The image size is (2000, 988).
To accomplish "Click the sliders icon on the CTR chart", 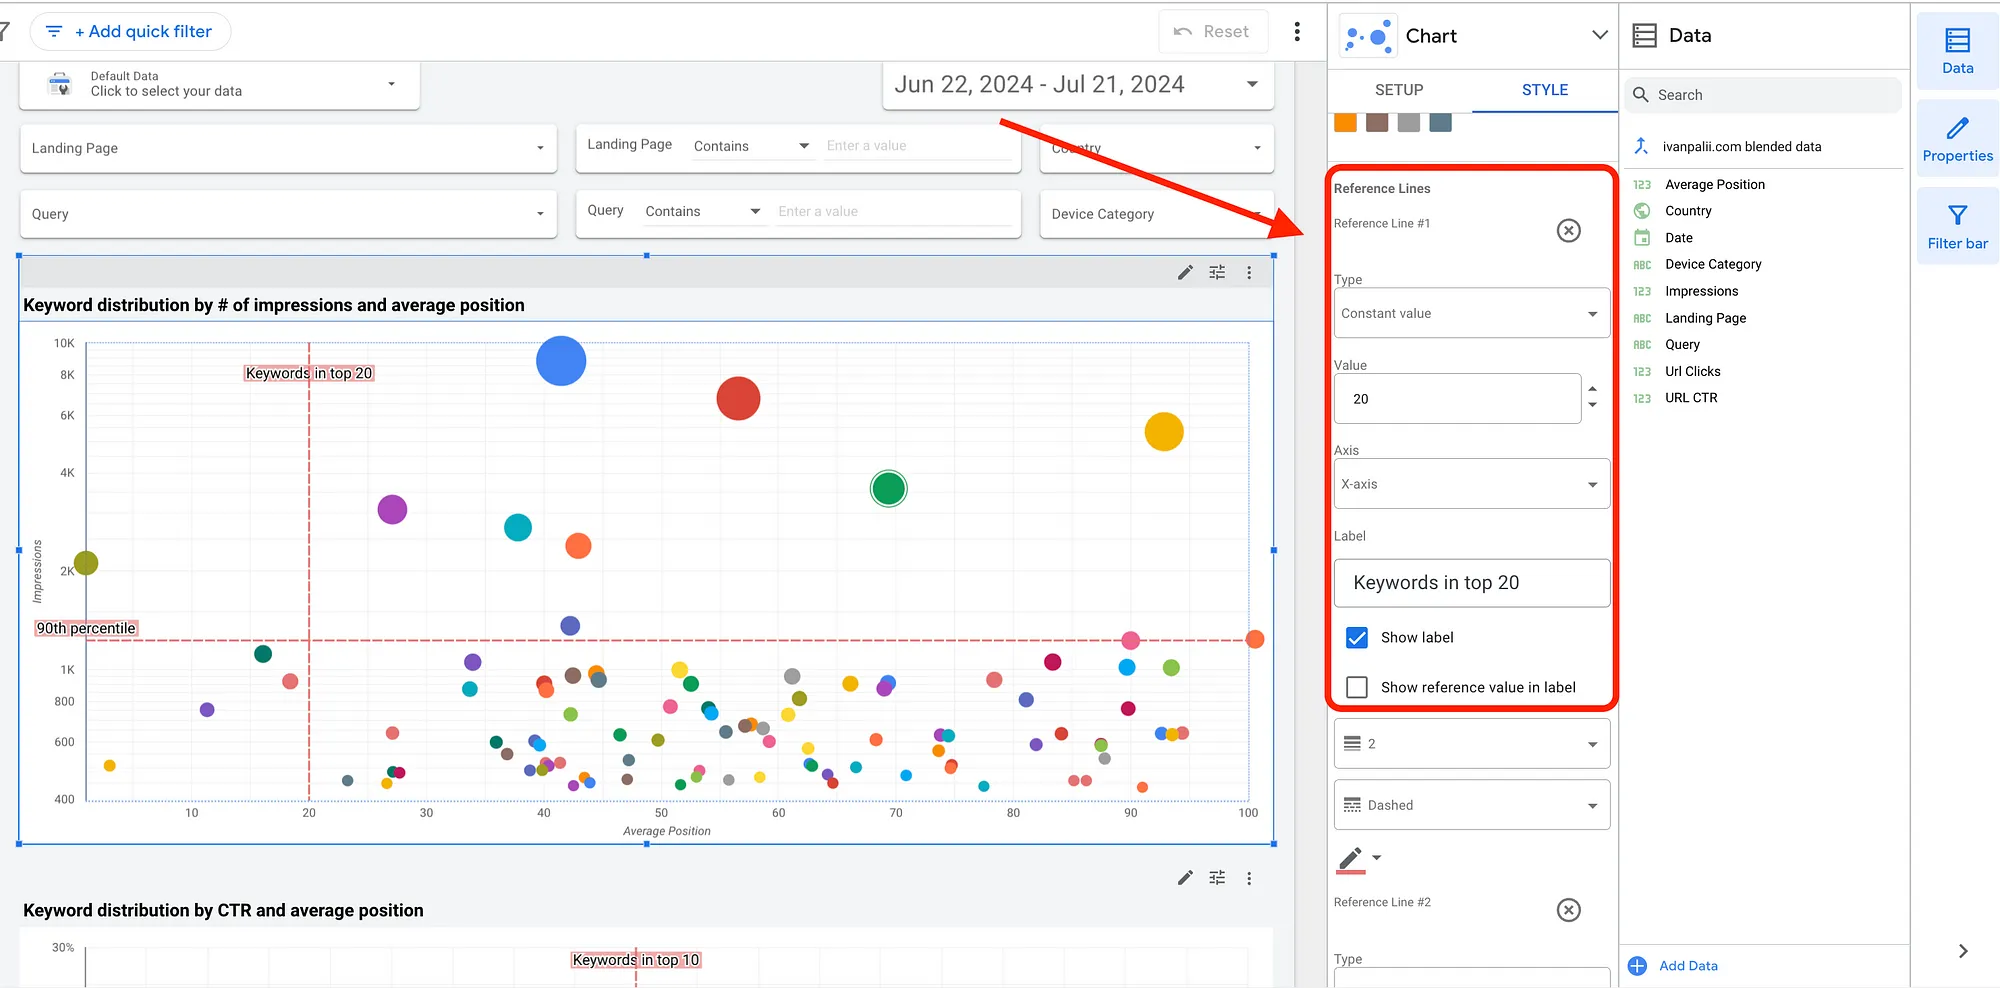I will (x=1217, y=878).
